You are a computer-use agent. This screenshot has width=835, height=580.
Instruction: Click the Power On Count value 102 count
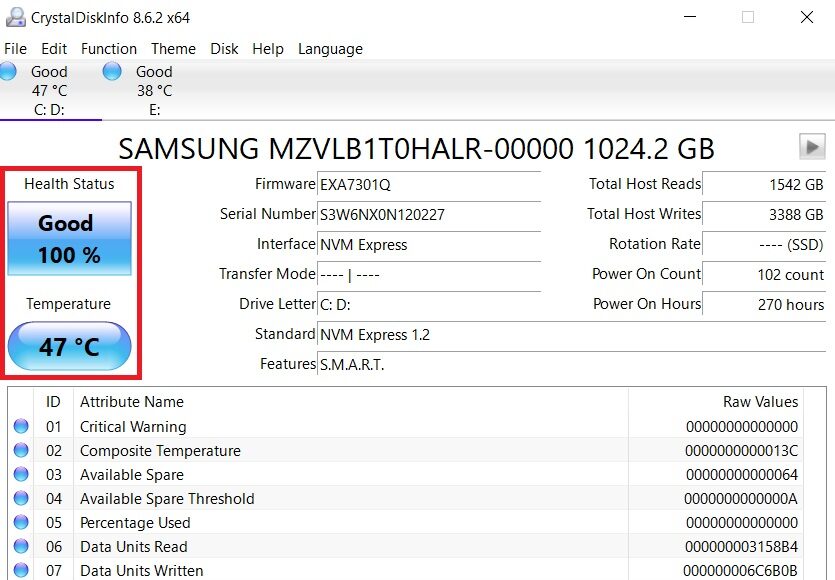(764, 275)
